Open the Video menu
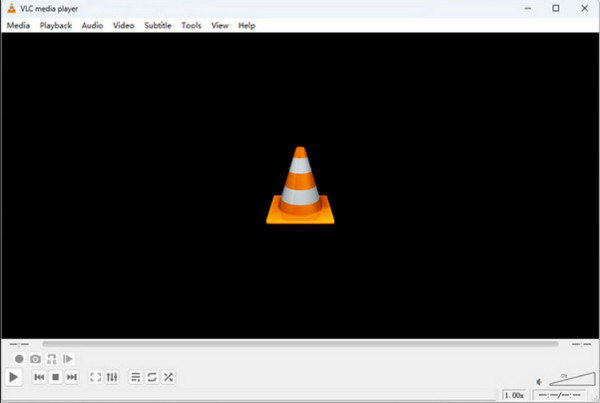The image size is (600, 403). tap(124, 26)
